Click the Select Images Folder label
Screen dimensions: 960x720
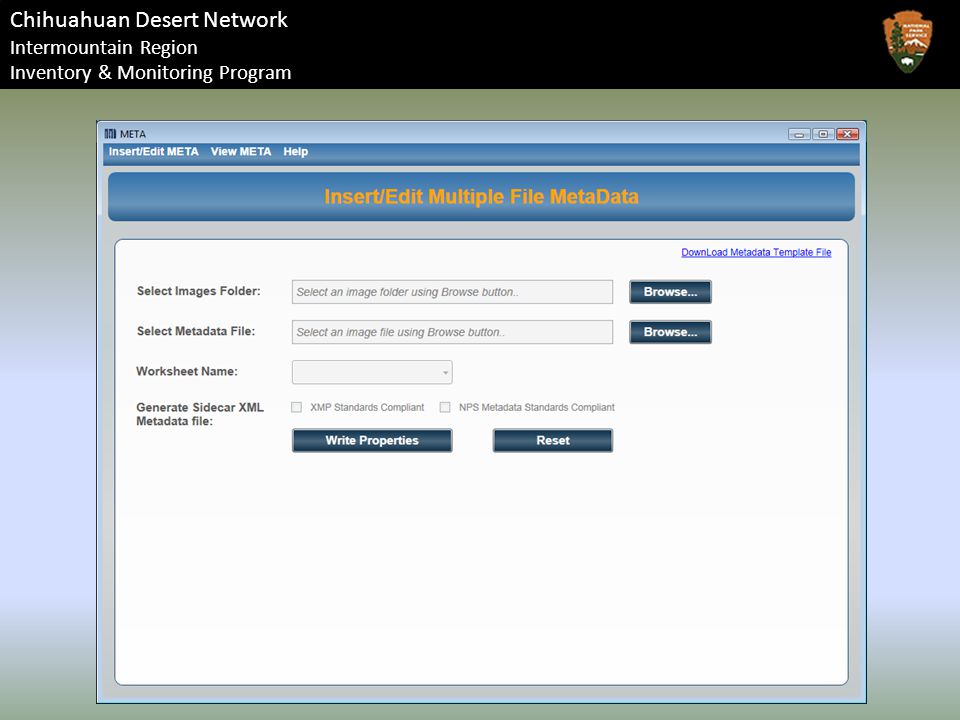[x=198, y=291]
